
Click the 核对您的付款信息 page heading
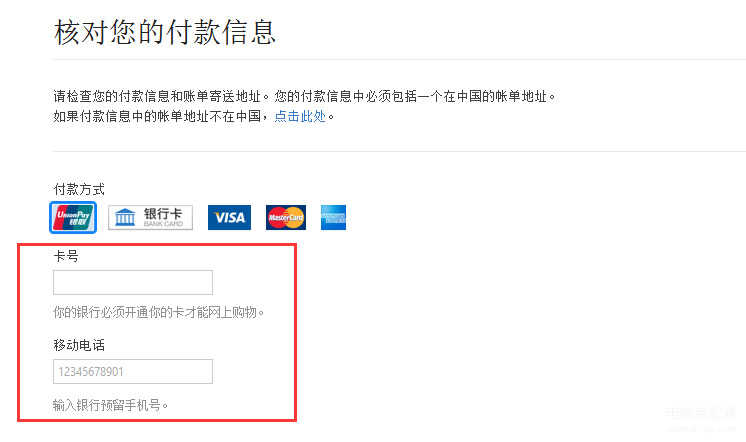click(165, 32)
